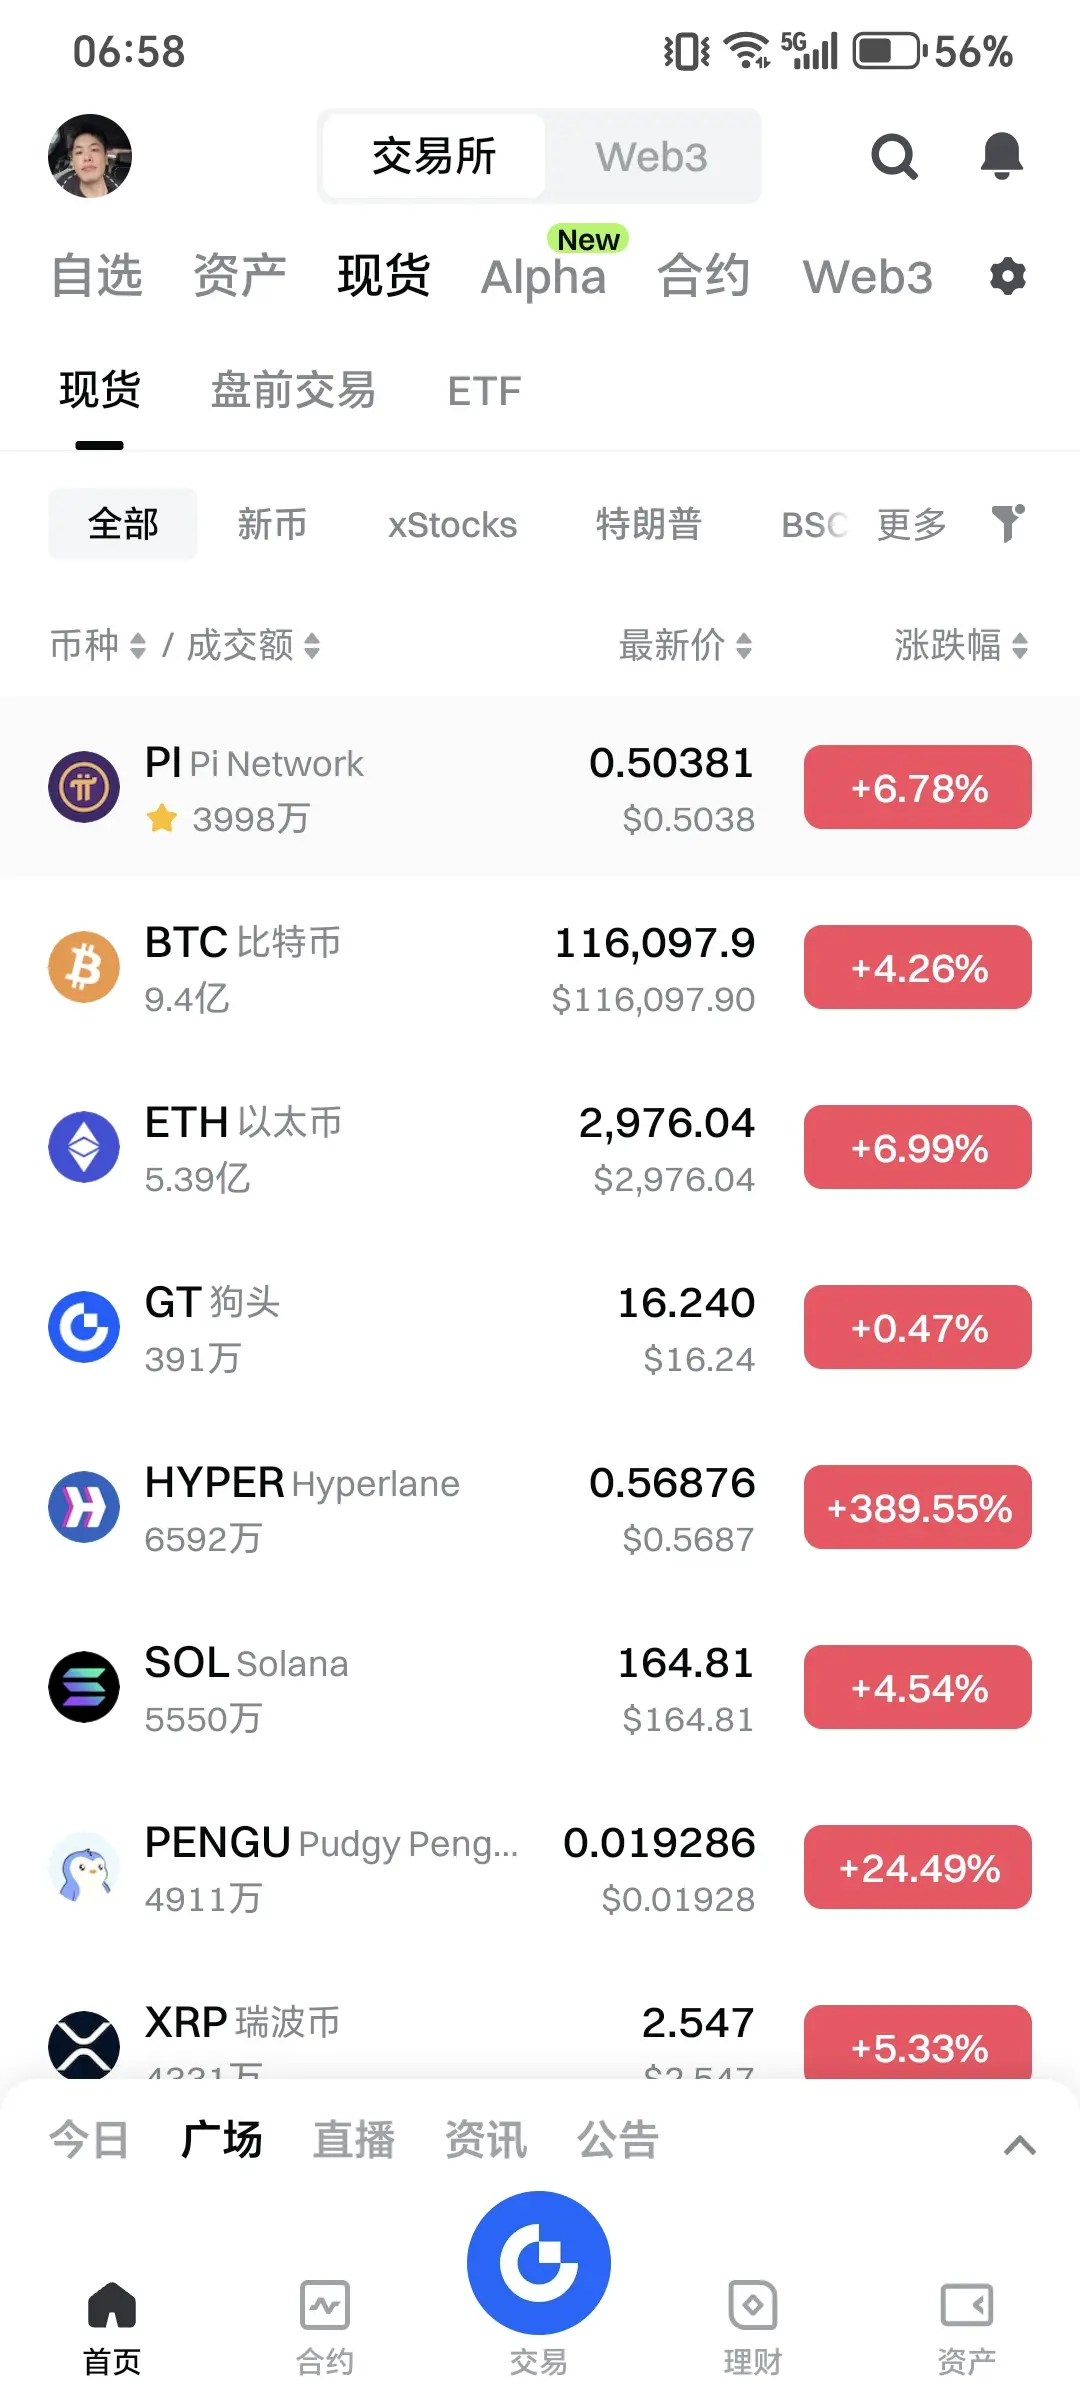Viewport: 1080px width, 2400px height.
Task: Open the search magnifier icon
Action: (894, 156)
